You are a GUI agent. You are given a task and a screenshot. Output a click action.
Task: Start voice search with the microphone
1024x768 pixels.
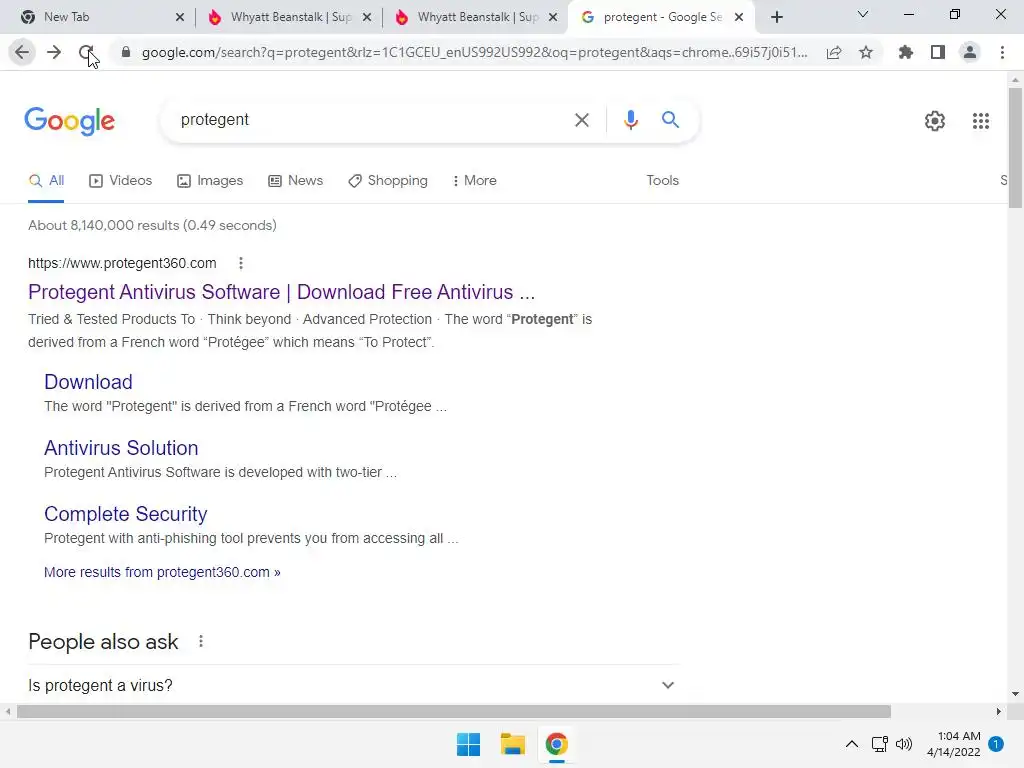point(630,120)
